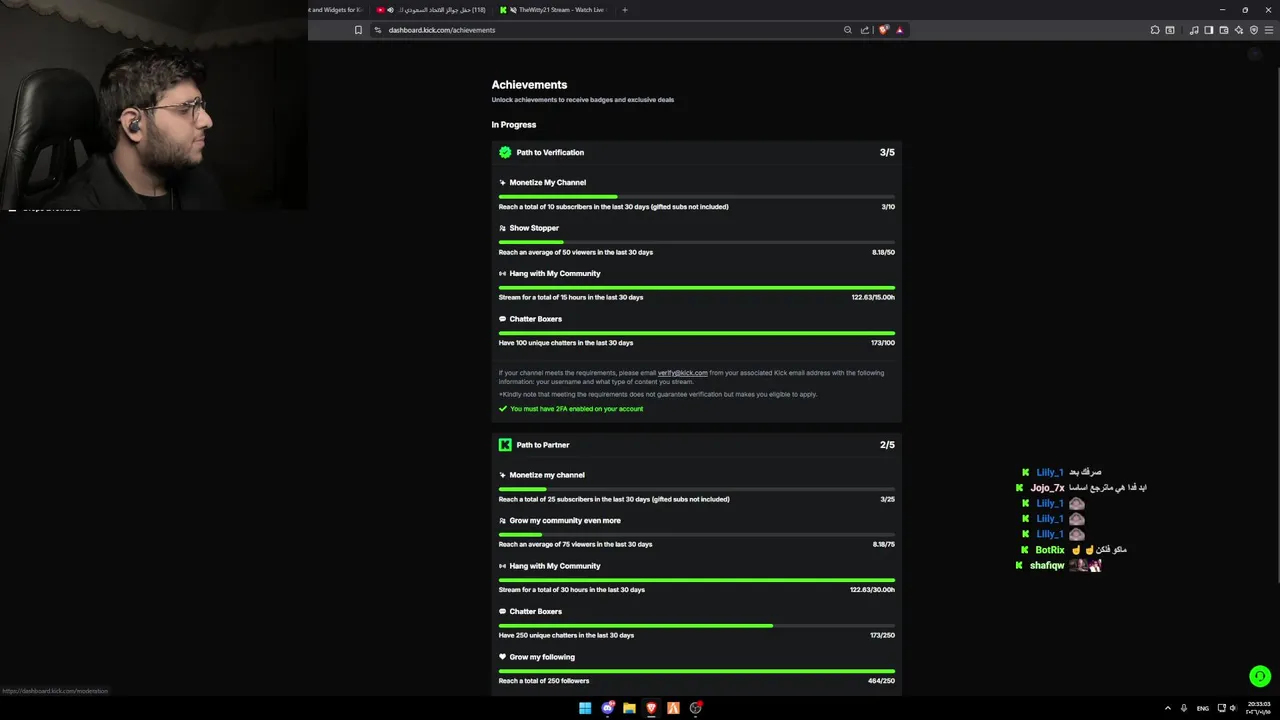Viewport: 1280px width, 720px height.
Task: Open the Windows Start menu
Action: point(585,708)
